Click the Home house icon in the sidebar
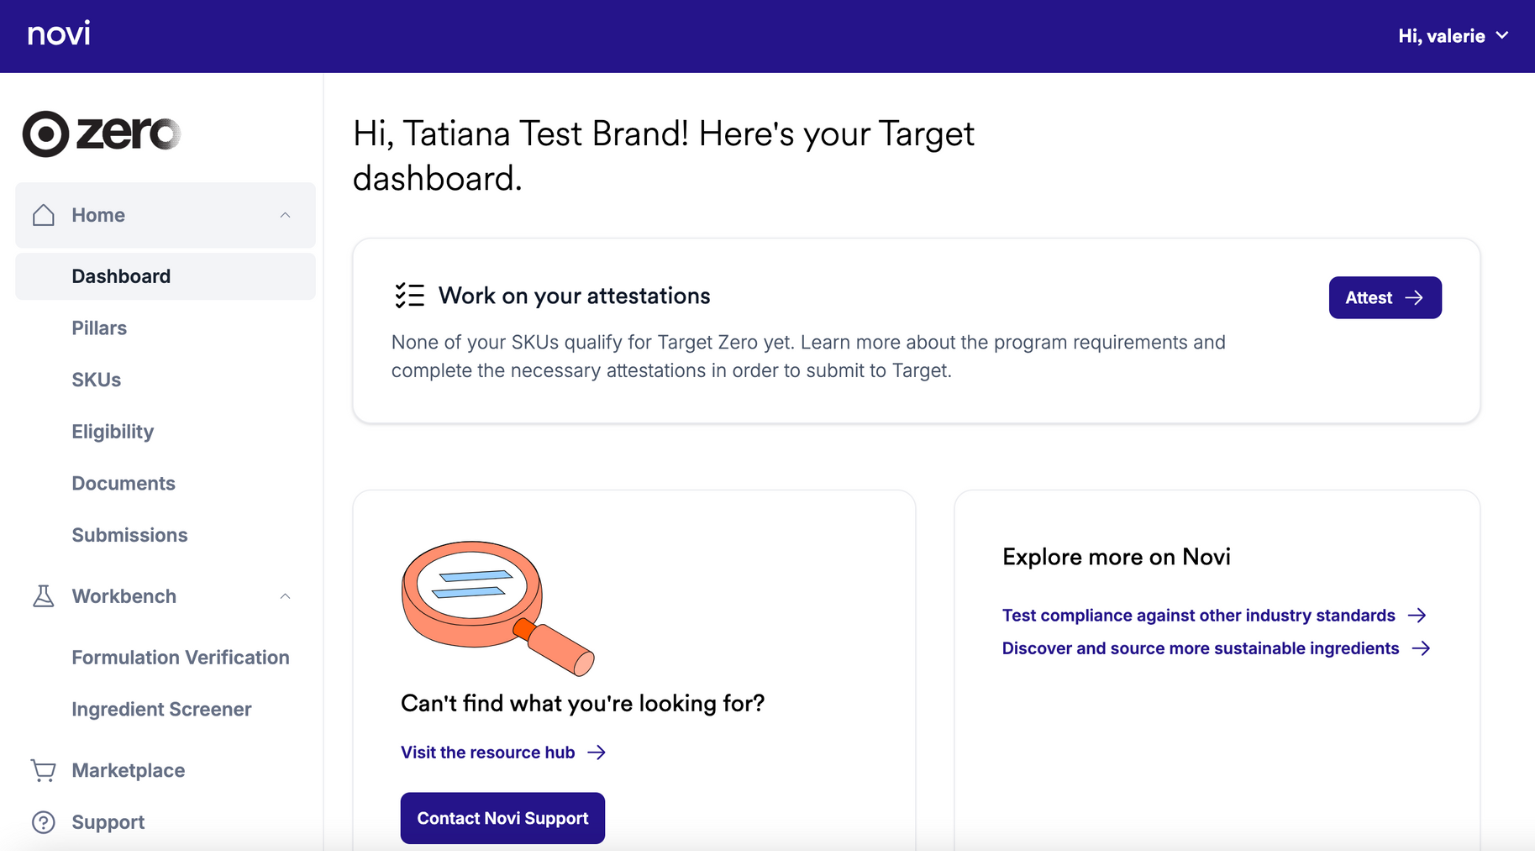 tap(43, 214)
